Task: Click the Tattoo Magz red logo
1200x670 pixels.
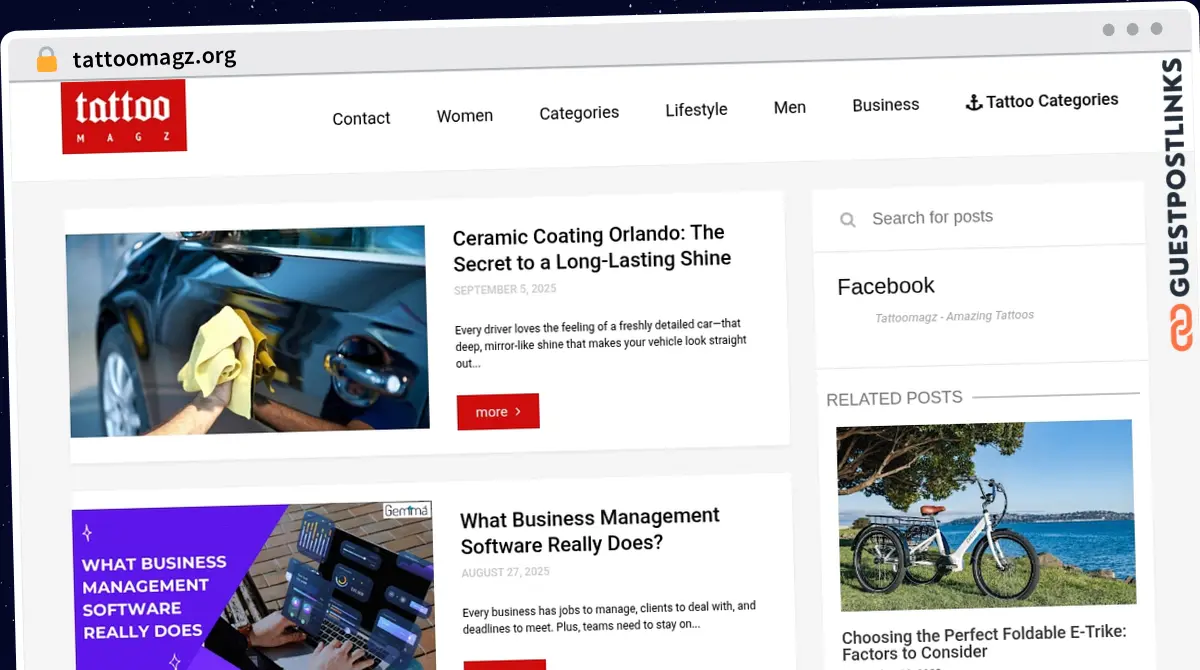Action: tap(124, 116)
